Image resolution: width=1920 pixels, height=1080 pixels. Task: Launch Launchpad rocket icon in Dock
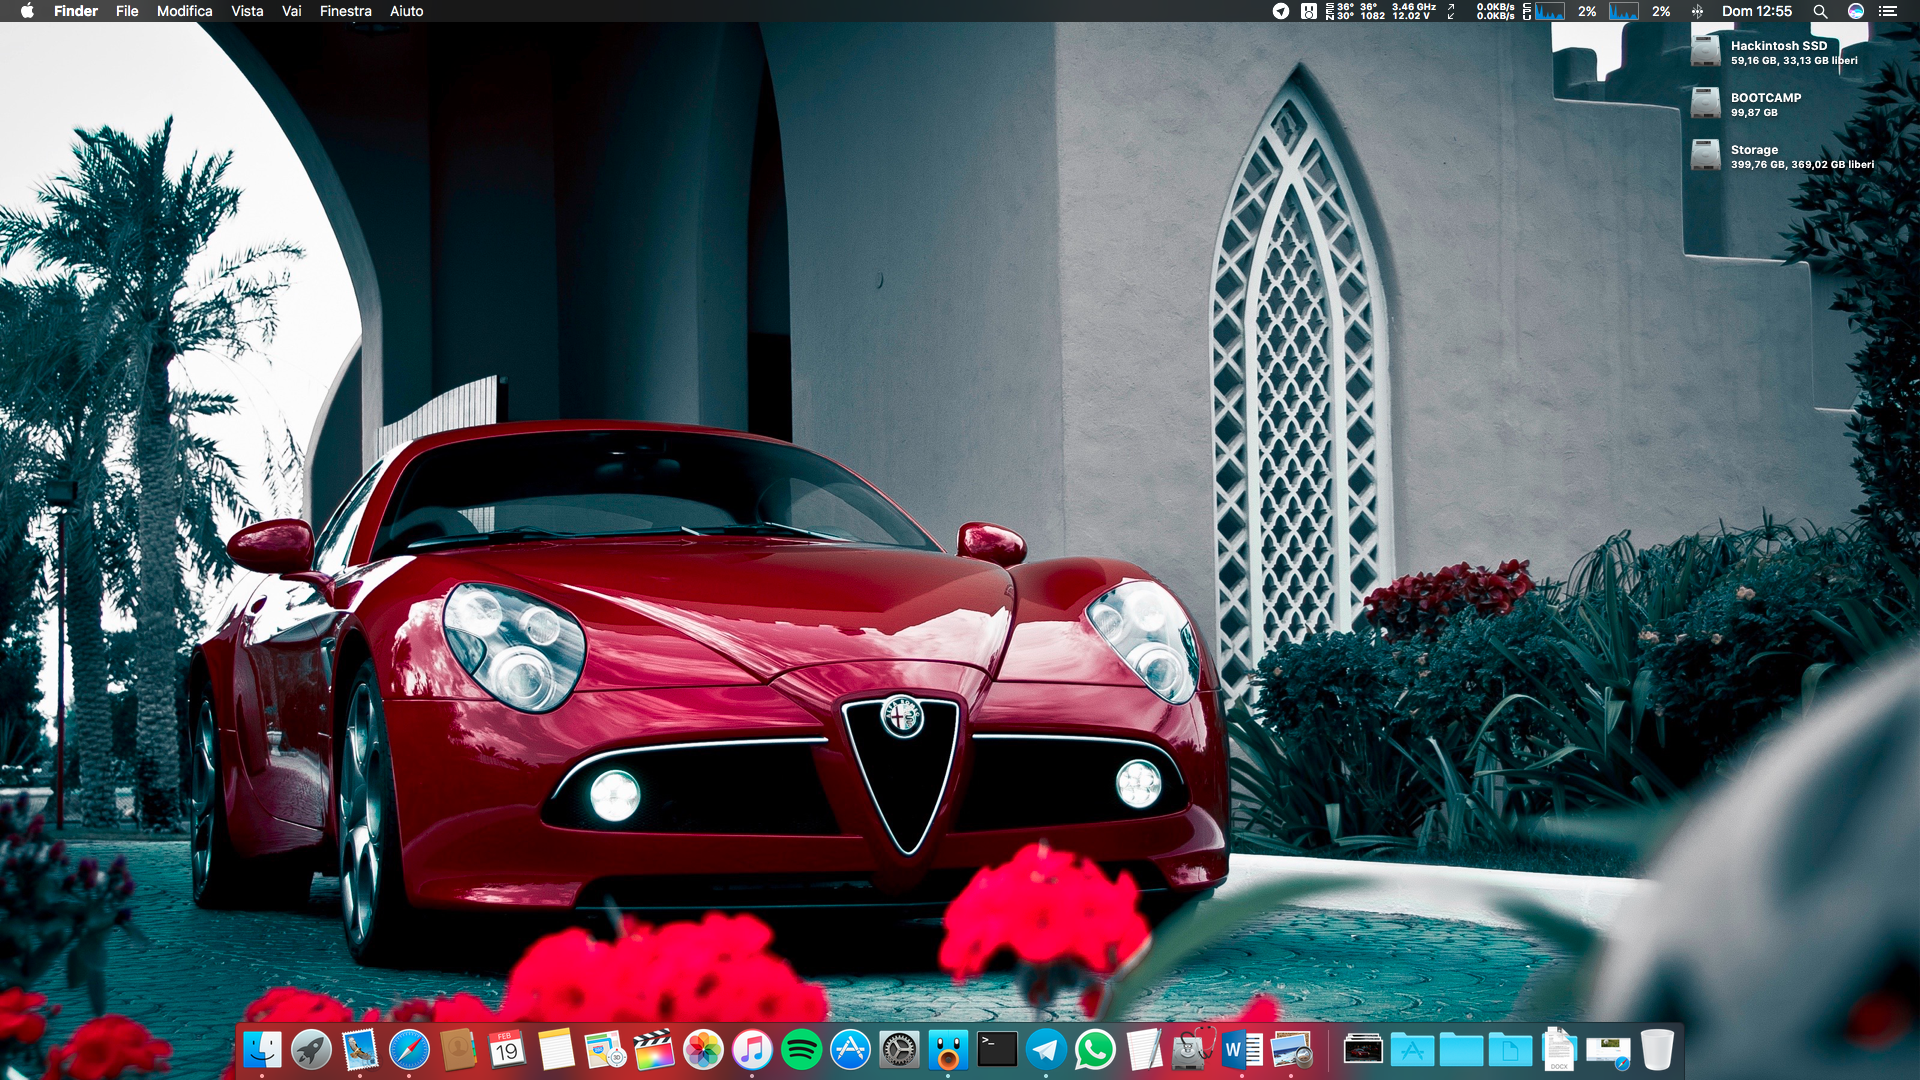click(311, 1050)
